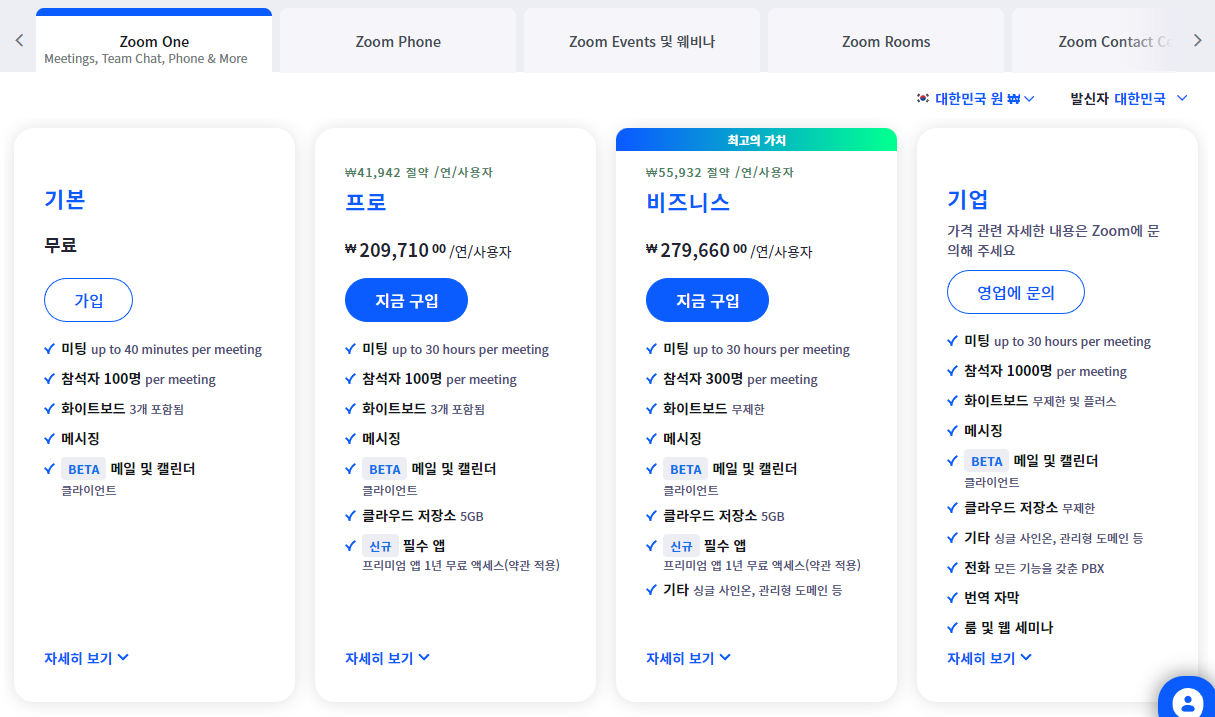Click 참석자 1000명 in the 기업 plan
Viewport: 1215px width, 717px height.
tap(1045, 371)
